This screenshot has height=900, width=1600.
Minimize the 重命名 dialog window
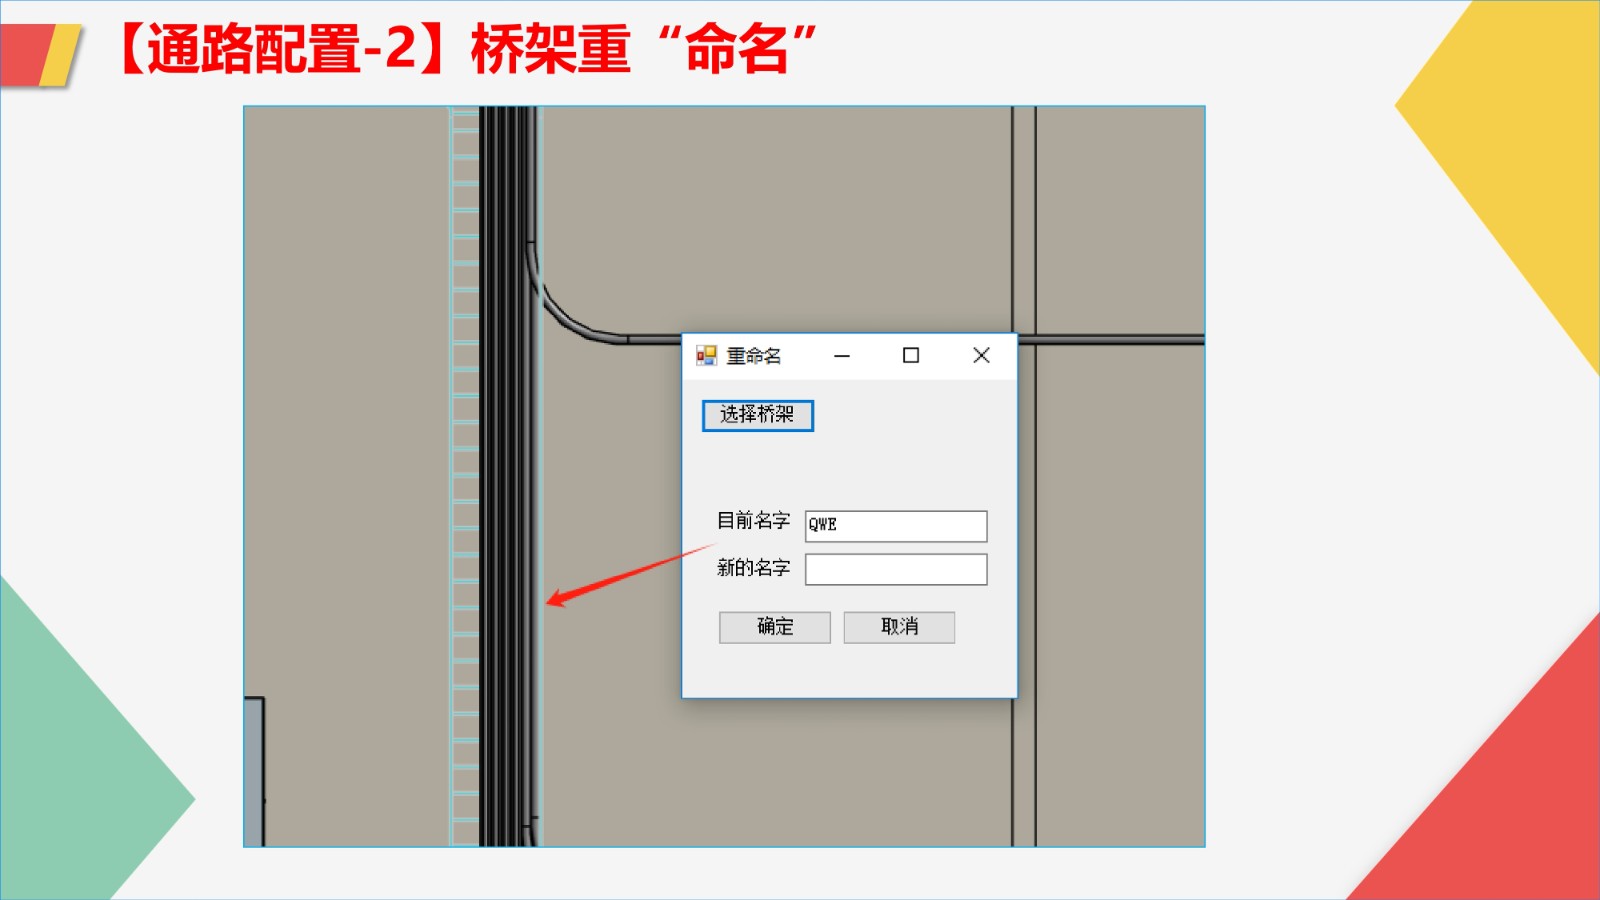(842, 356)
